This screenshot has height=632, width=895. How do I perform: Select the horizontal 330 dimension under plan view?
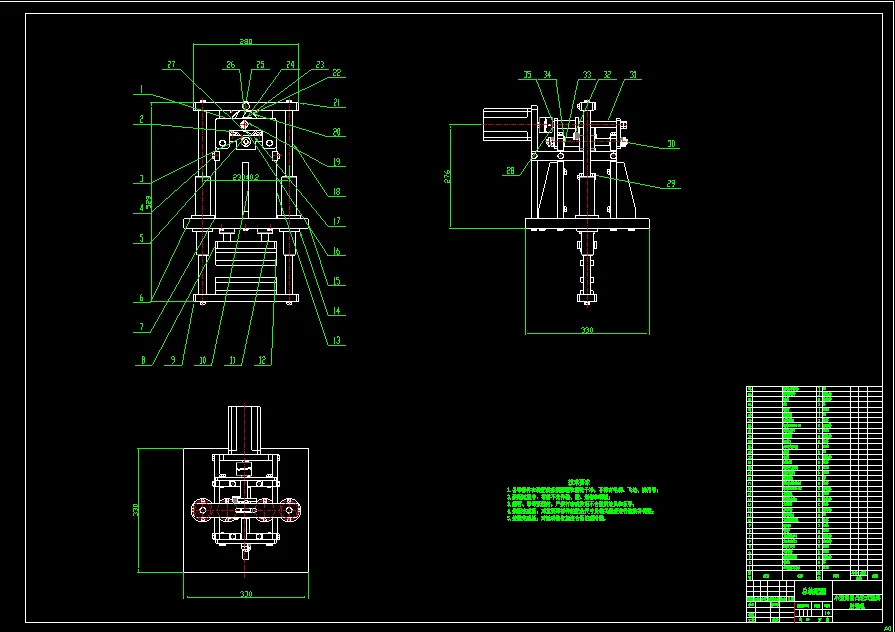click(246, 594)
